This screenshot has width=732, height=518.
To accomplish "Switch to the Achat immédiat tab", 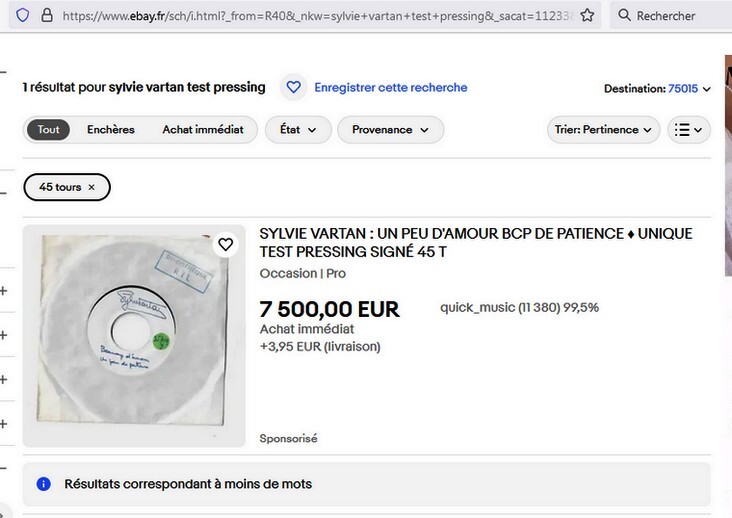I will point(203,130).
